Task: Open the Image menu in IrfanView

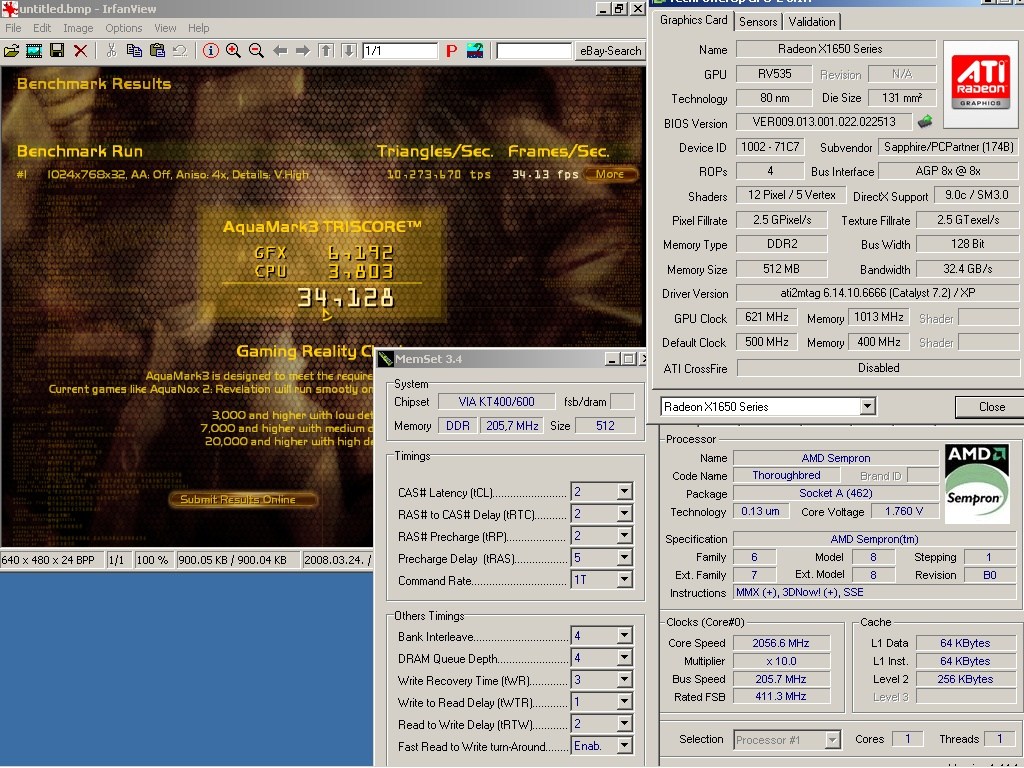Action: coord(78,28)
